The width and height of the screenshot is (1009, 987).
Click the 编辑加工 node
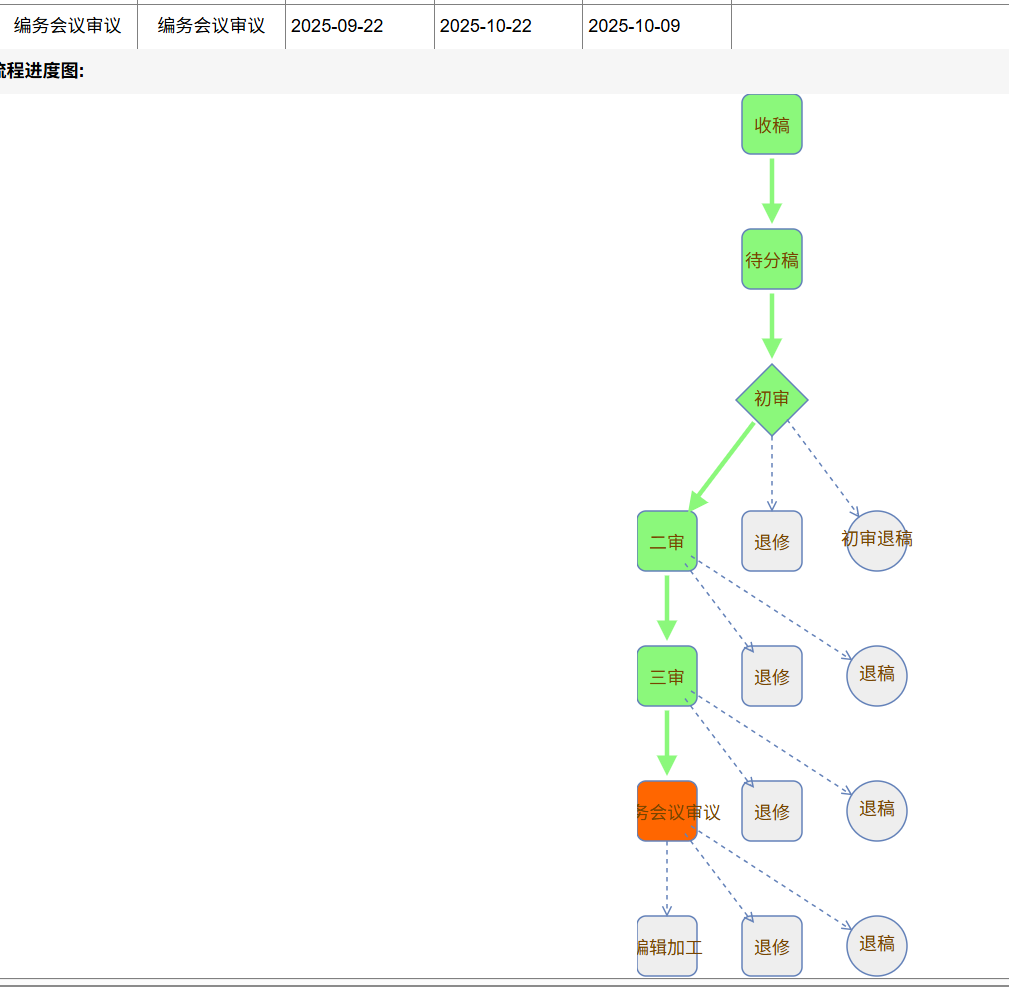pyautogui.click(x=667, y=946)
